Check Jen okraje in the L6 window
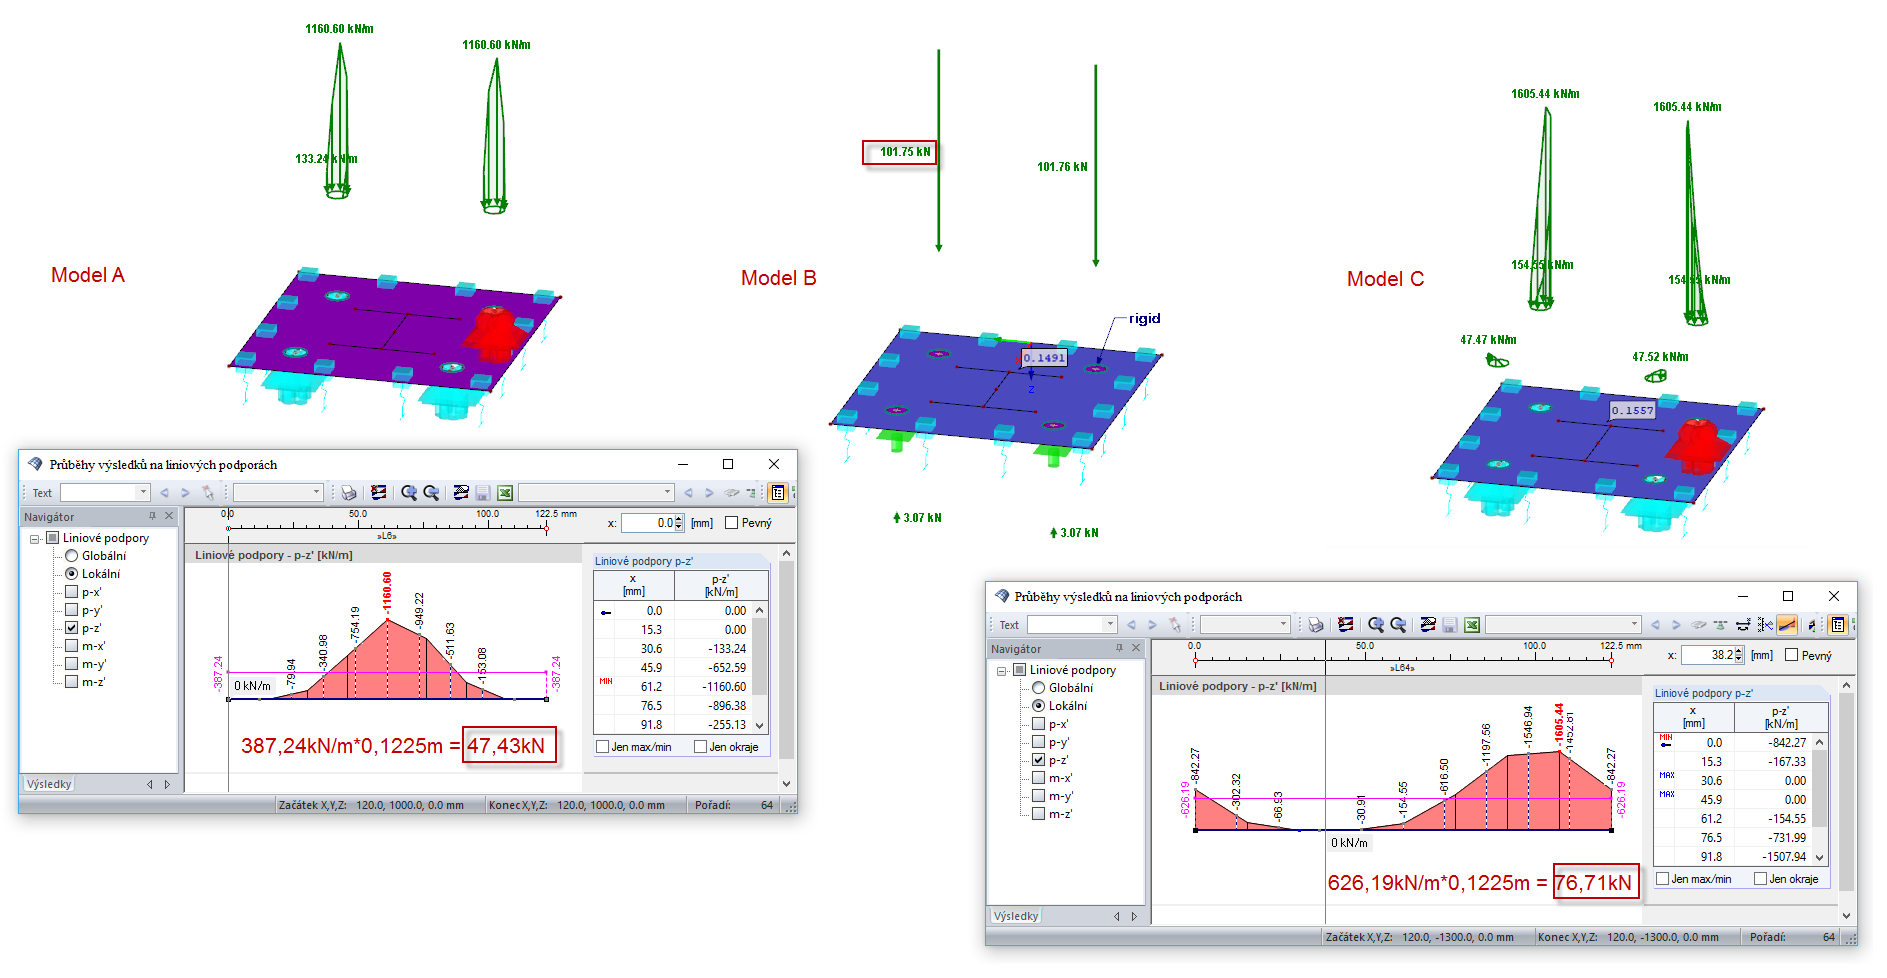Viewport: 1887px width, 978px height. [700, 747]
